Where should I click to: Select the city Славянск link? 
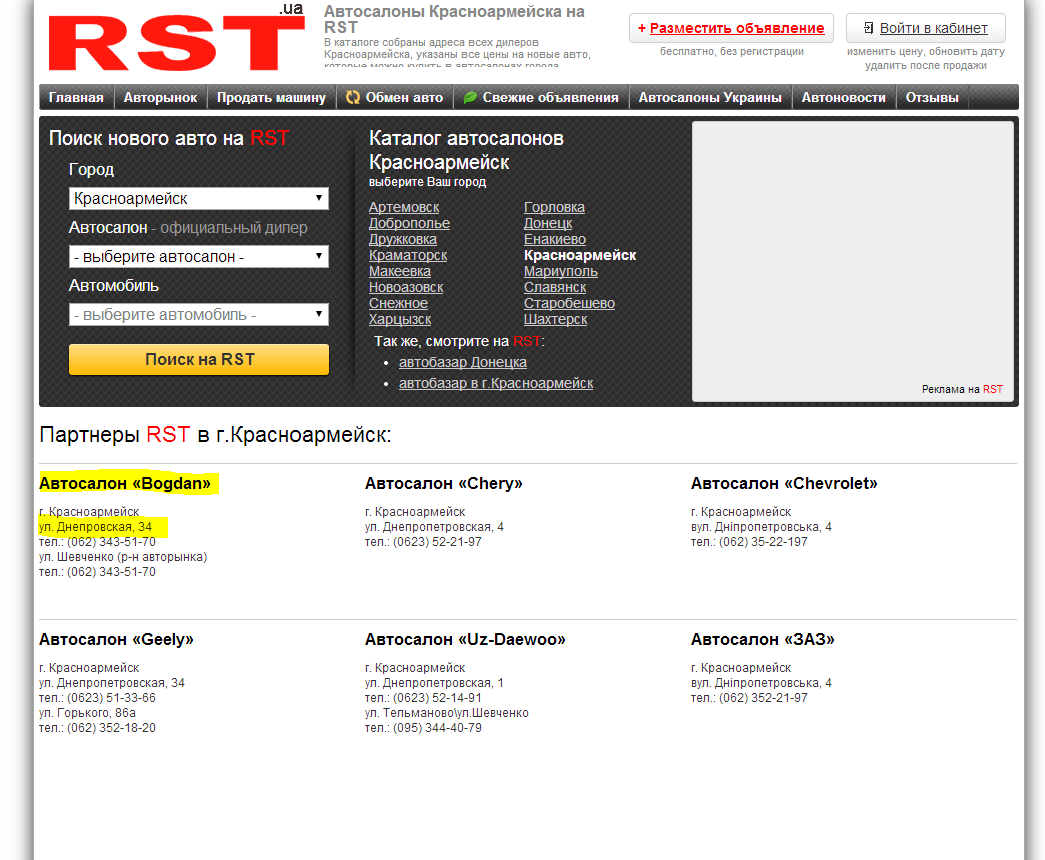(555, 287)
